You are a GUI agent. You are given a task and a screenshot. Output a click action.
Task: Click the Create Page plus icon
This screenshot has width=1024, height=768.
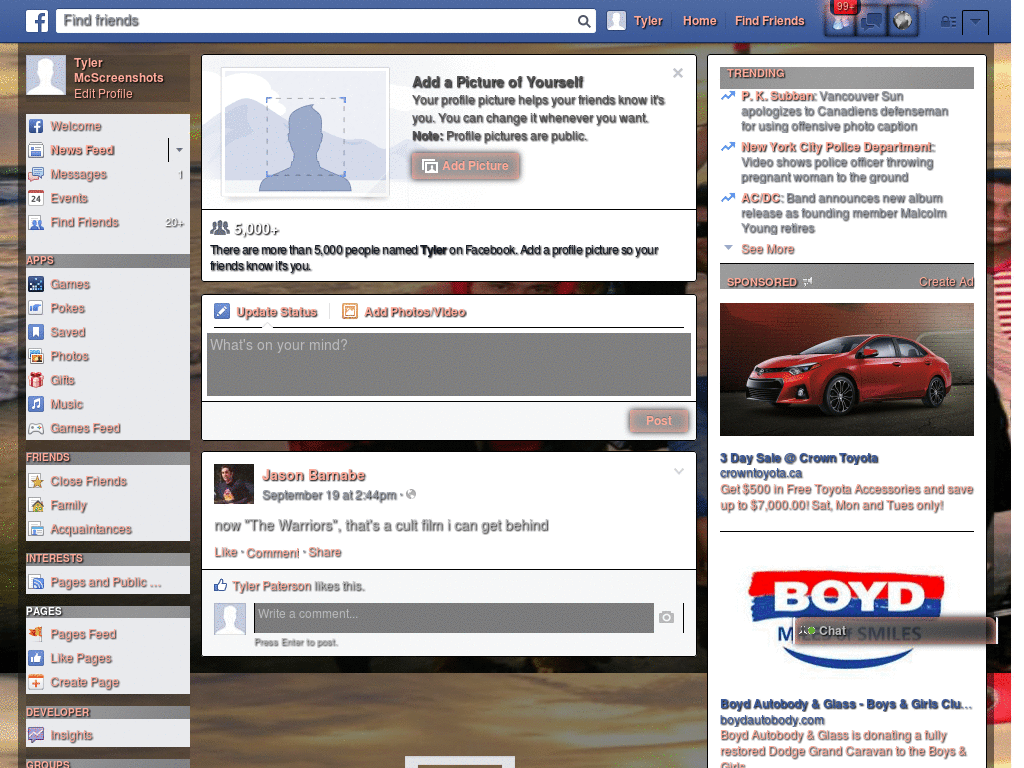click(x=36, y=682)
